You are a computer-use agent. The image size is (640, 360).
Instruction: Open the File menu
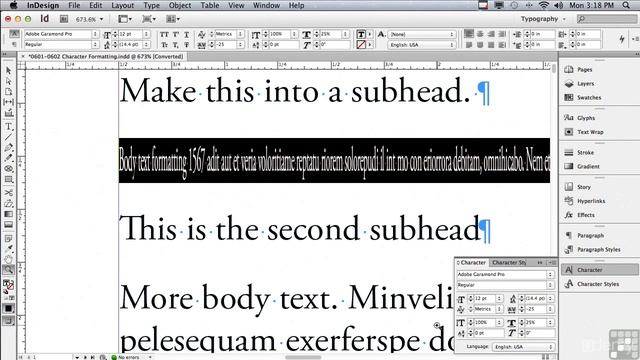pos(74,5)
